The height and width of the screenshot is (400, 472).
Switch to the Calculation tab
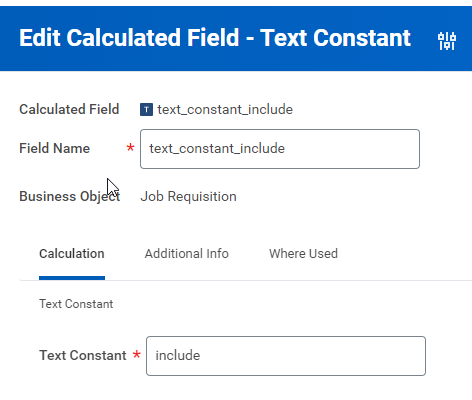pos(72,254)
